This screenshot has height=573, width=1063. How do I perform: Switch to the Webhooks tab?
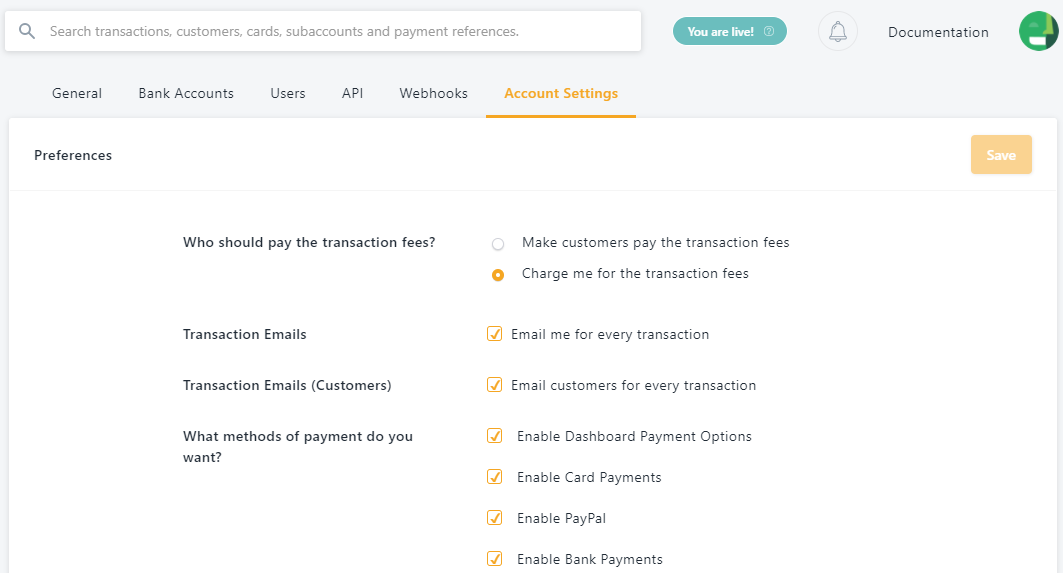[434, 93]
